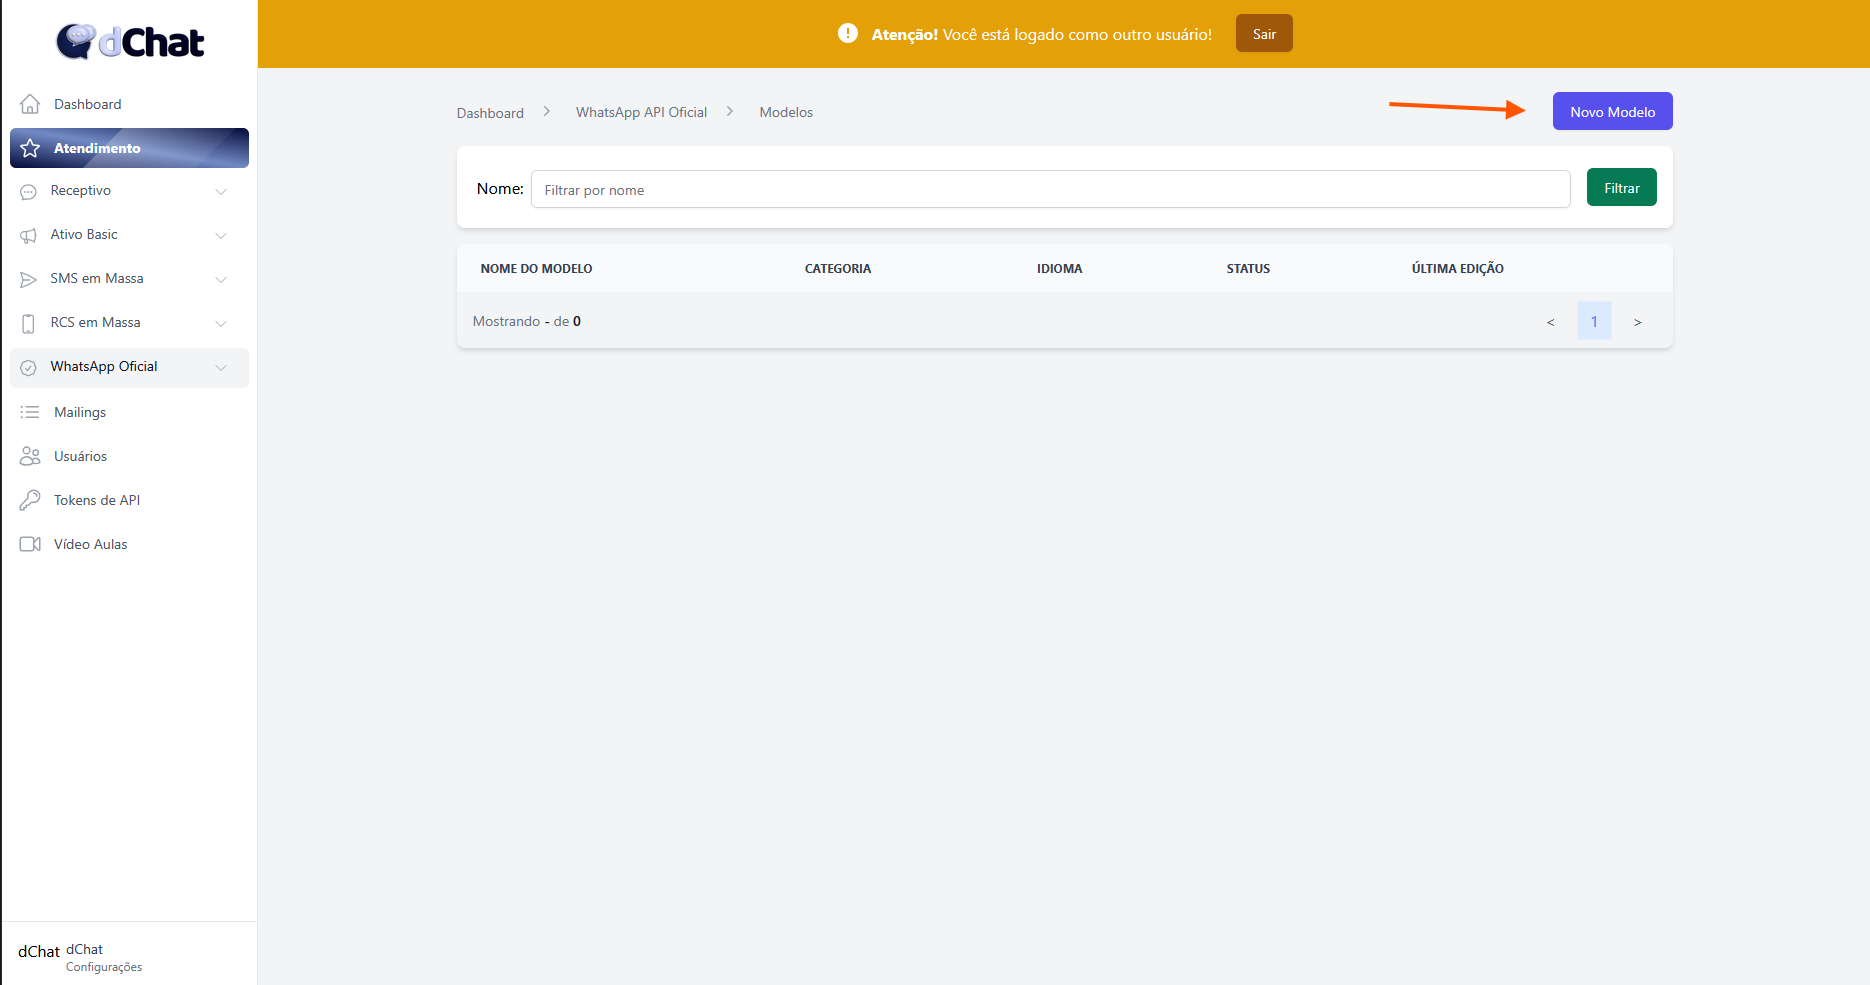Focus the Filtrar por nome field
Image resolution: width=1870 pixels, height=985 pixels.
[x=1050, y=189]
